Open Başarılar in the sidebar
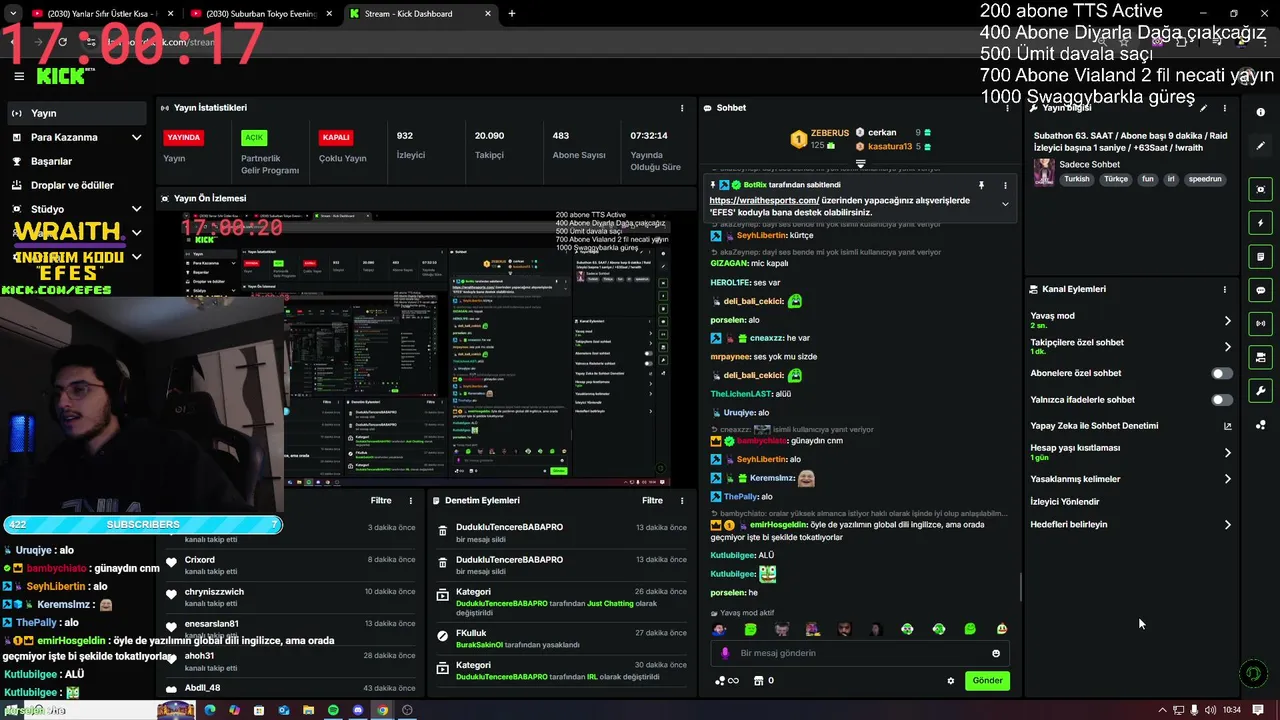The height and width of the screenshot is (720, 1280). [76, 161]
